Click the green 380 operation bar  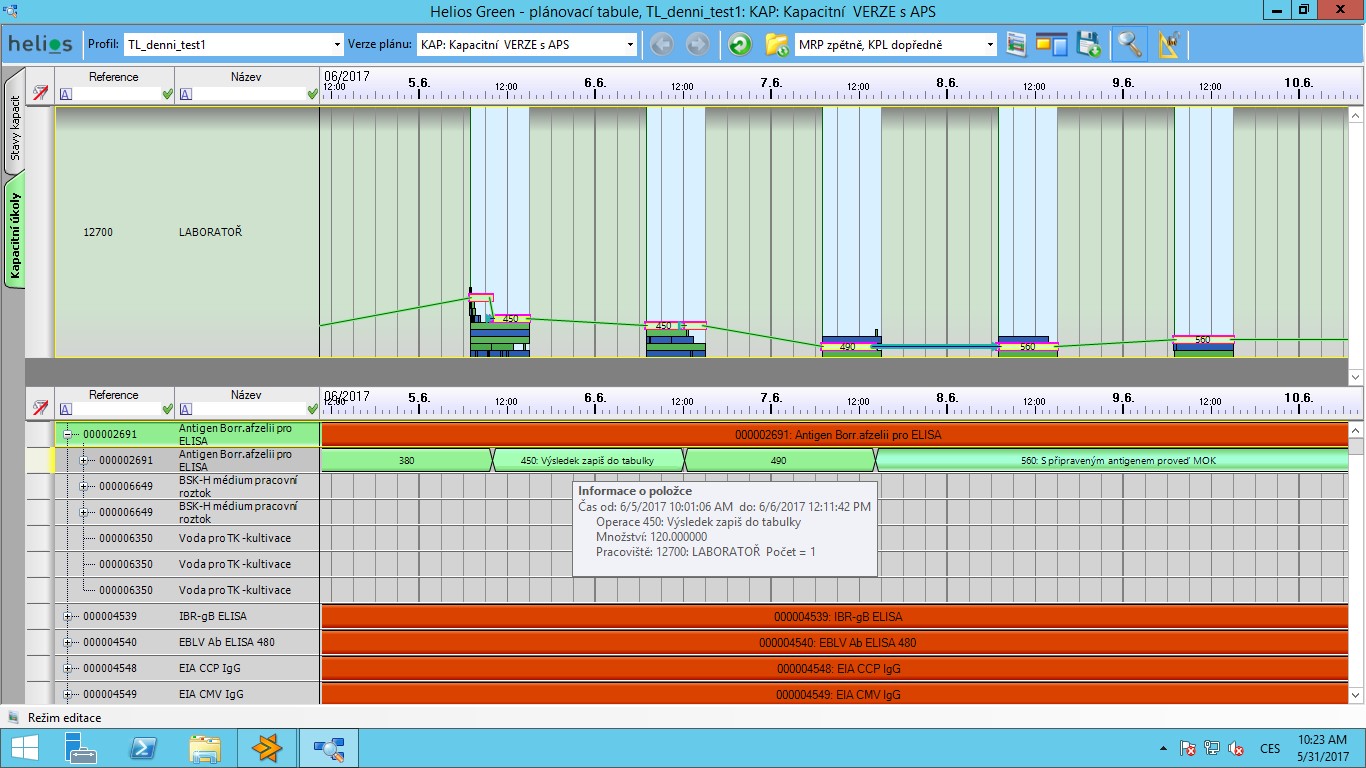click(406, 461)
